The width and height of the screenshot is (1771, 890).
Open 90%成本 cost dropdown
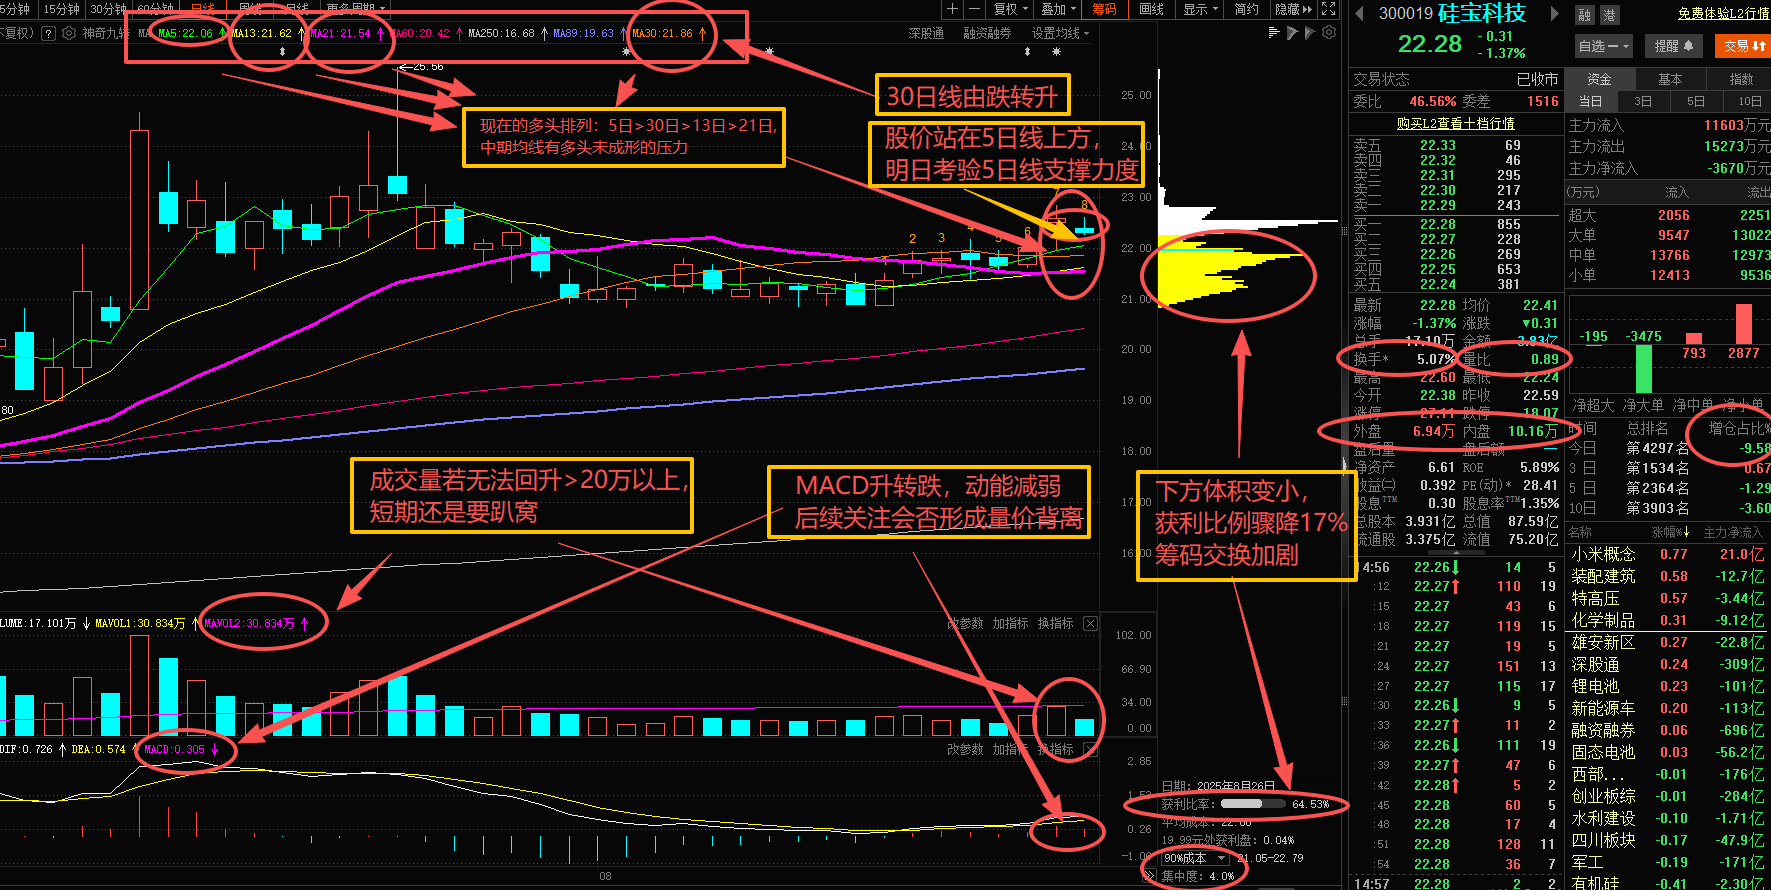click(x=1194, y=858)
